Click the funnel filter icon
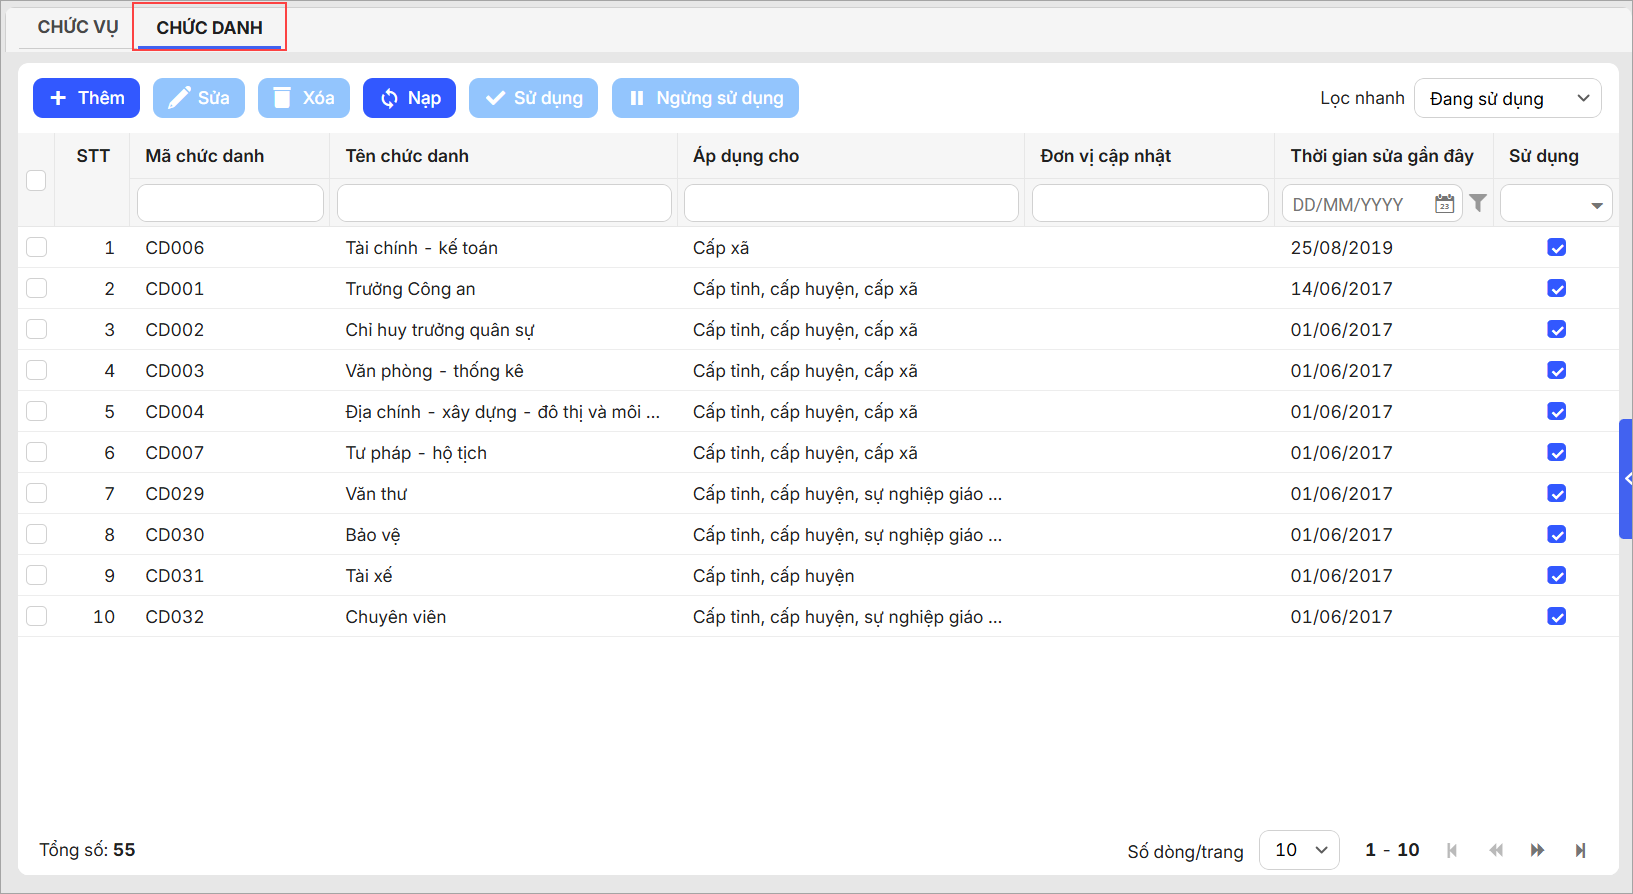 (x=1478, y=203)
